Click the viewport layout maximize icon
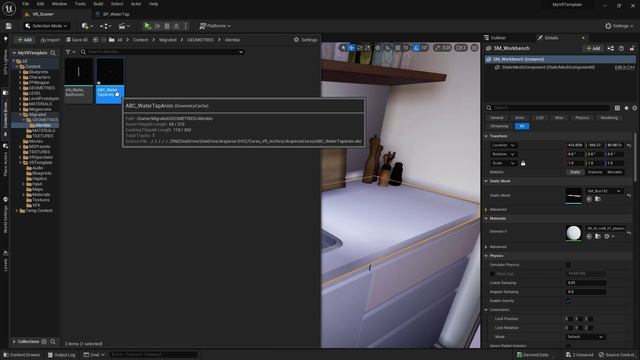640x360 pixels. click(474, 48)
